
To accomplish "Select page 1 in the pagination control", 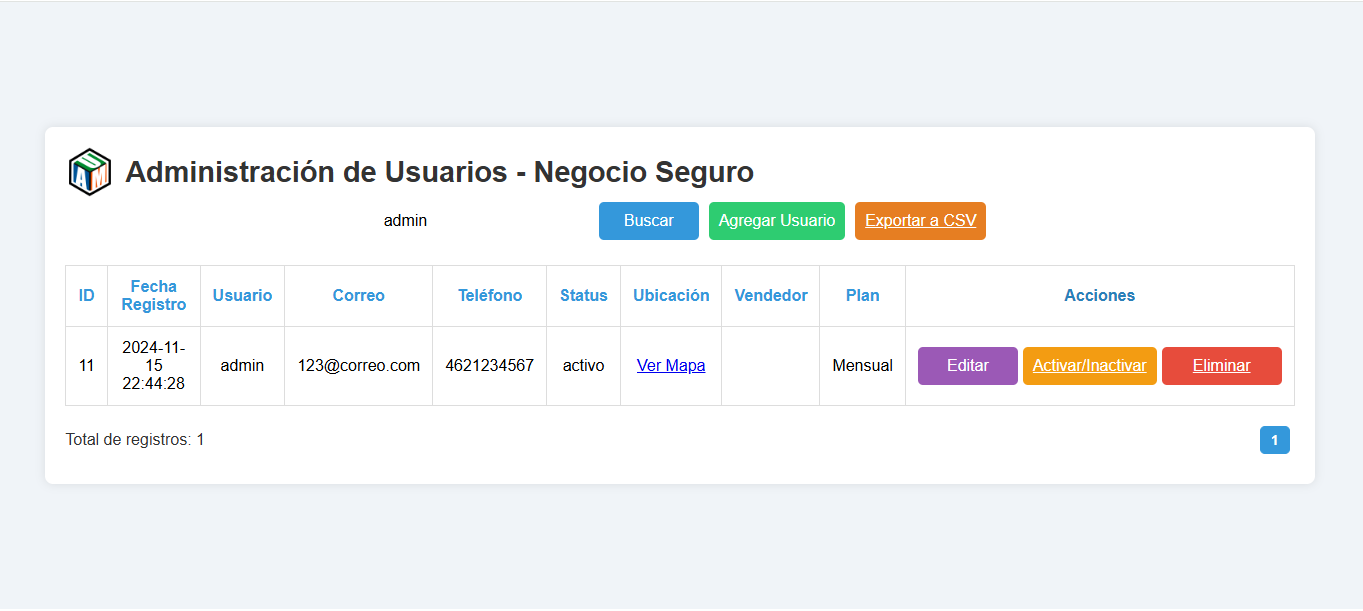I will coord(1274,440).
